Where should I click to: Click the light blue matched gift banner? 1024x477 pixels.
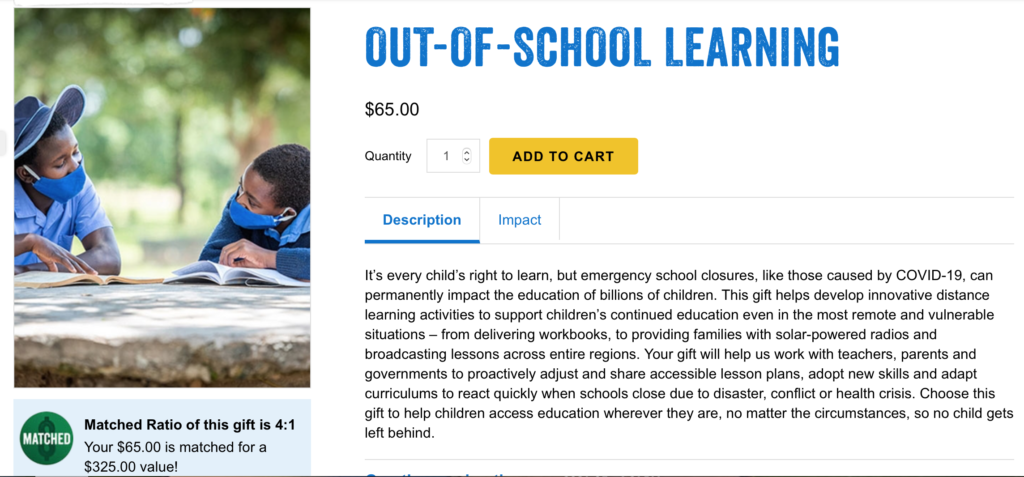click(162, 438)
